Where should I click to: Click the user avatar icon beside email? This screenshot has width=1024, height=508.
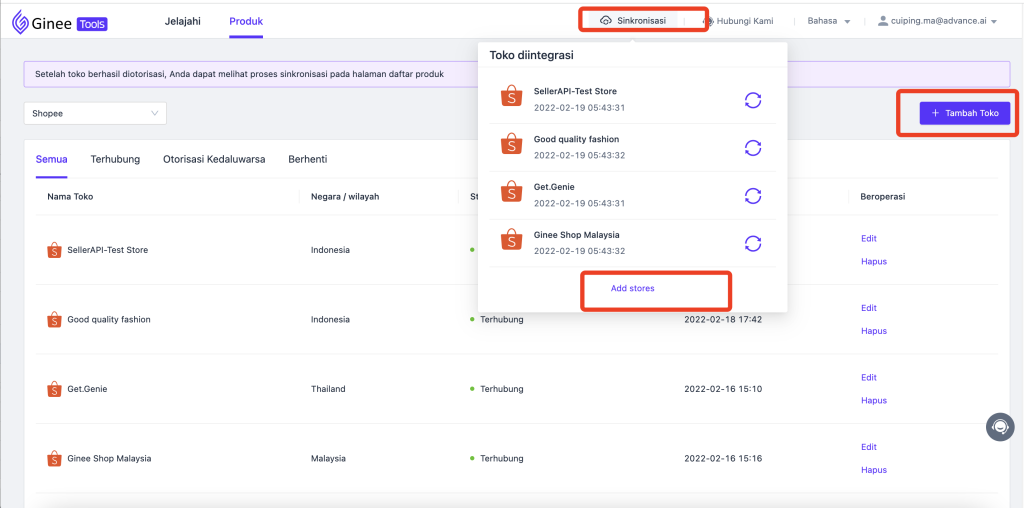(x=883, y=21)
